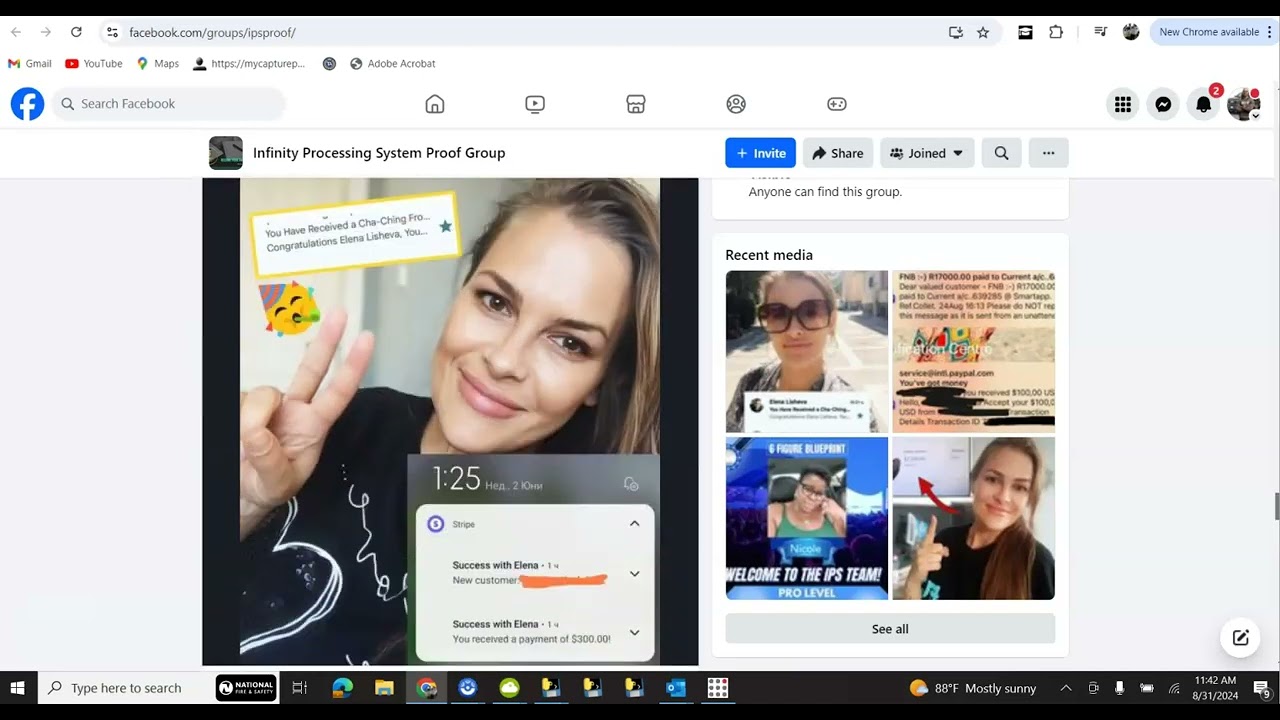Screen dimensions: 1280x720
Task: Open the thumbs-up woman media thumbnail
Action: [973, 518]
